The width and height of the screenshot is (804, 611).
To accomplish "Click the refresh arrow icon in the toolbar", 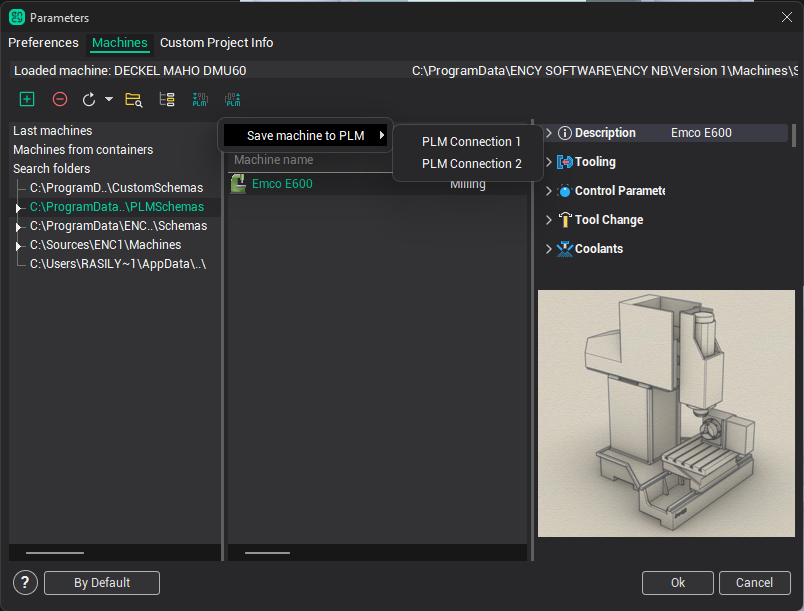I will [89, 99].
